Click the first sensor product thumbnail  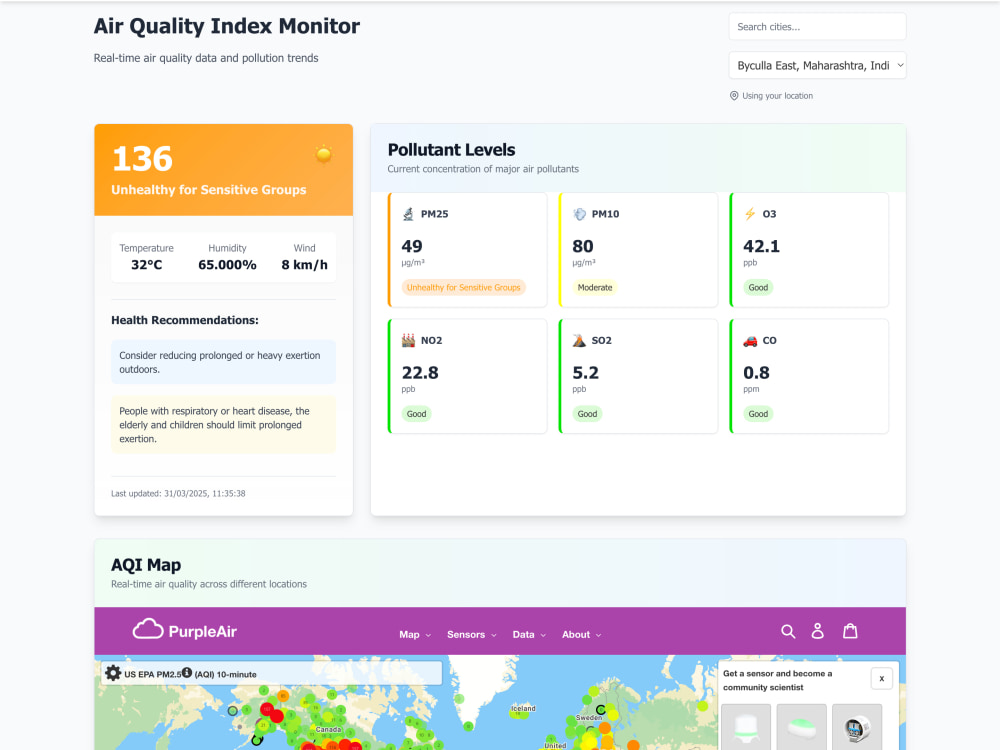pos(746,727)
